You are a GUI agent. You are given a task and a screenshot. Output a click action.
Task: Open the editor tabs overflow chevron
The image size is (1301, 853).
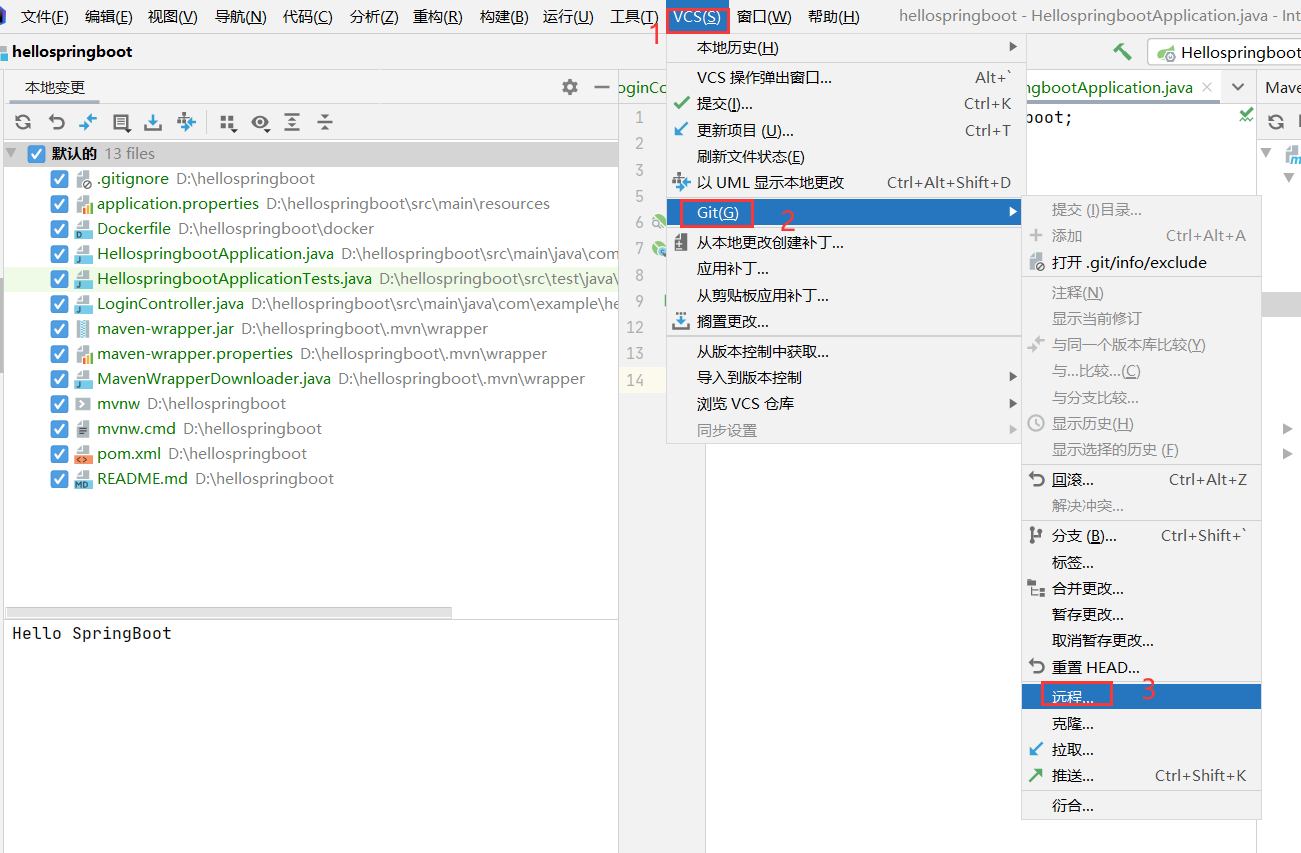[x=1238, y=87]
